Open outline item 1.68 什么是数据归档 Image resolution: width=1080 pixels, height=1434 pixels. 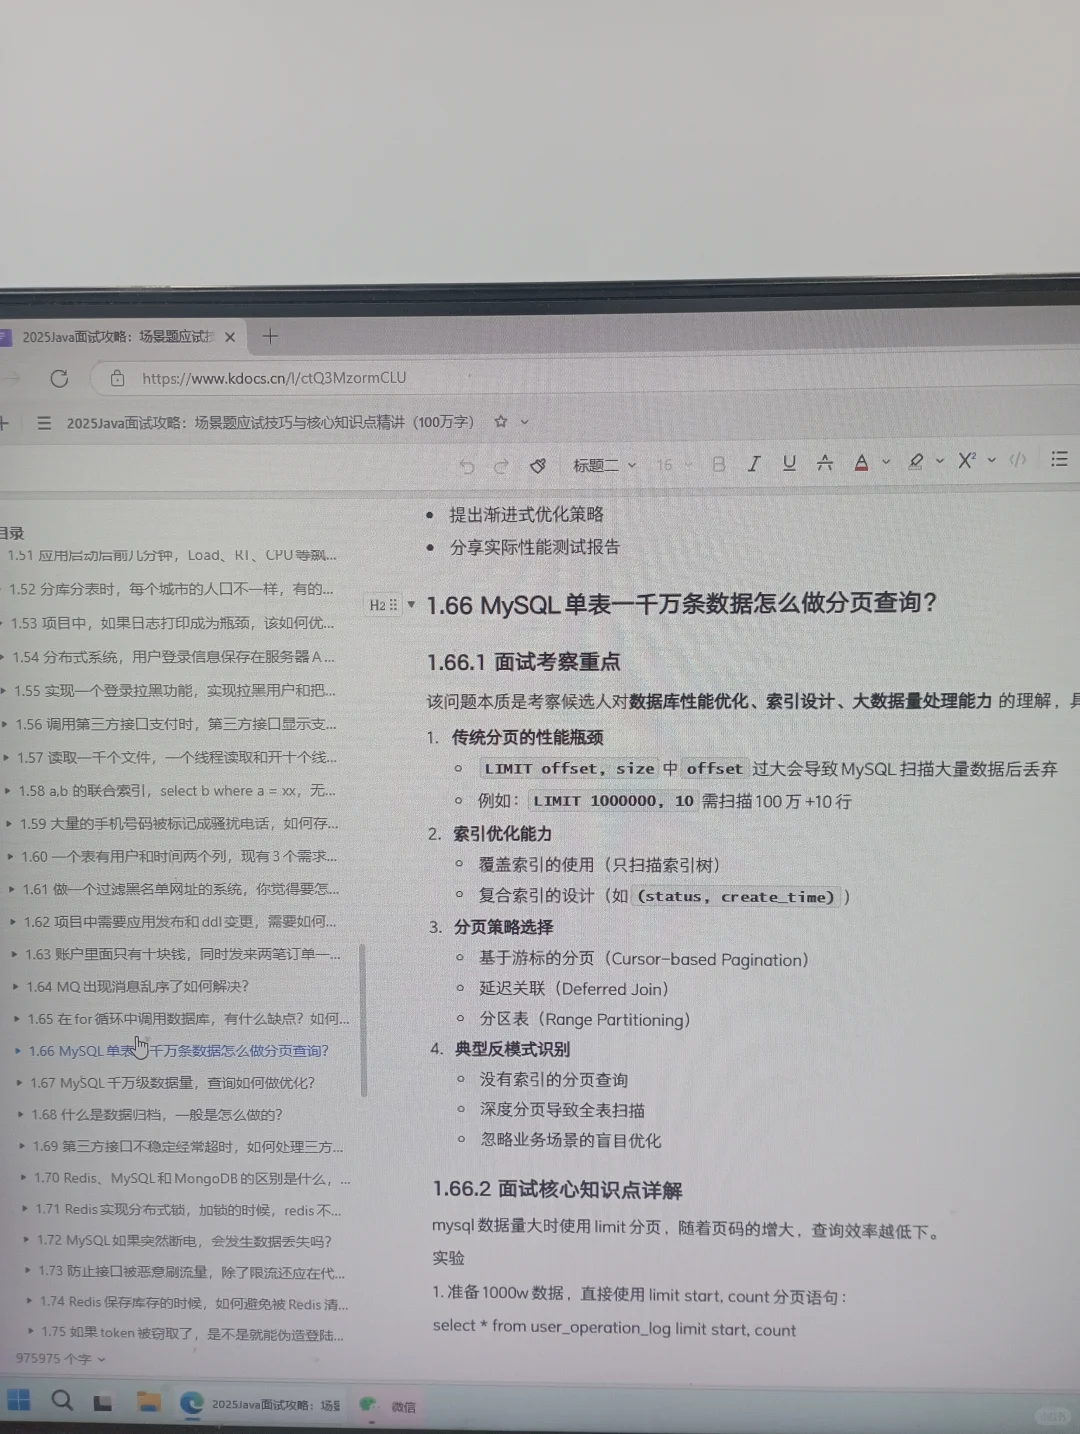pos(157,1115)
